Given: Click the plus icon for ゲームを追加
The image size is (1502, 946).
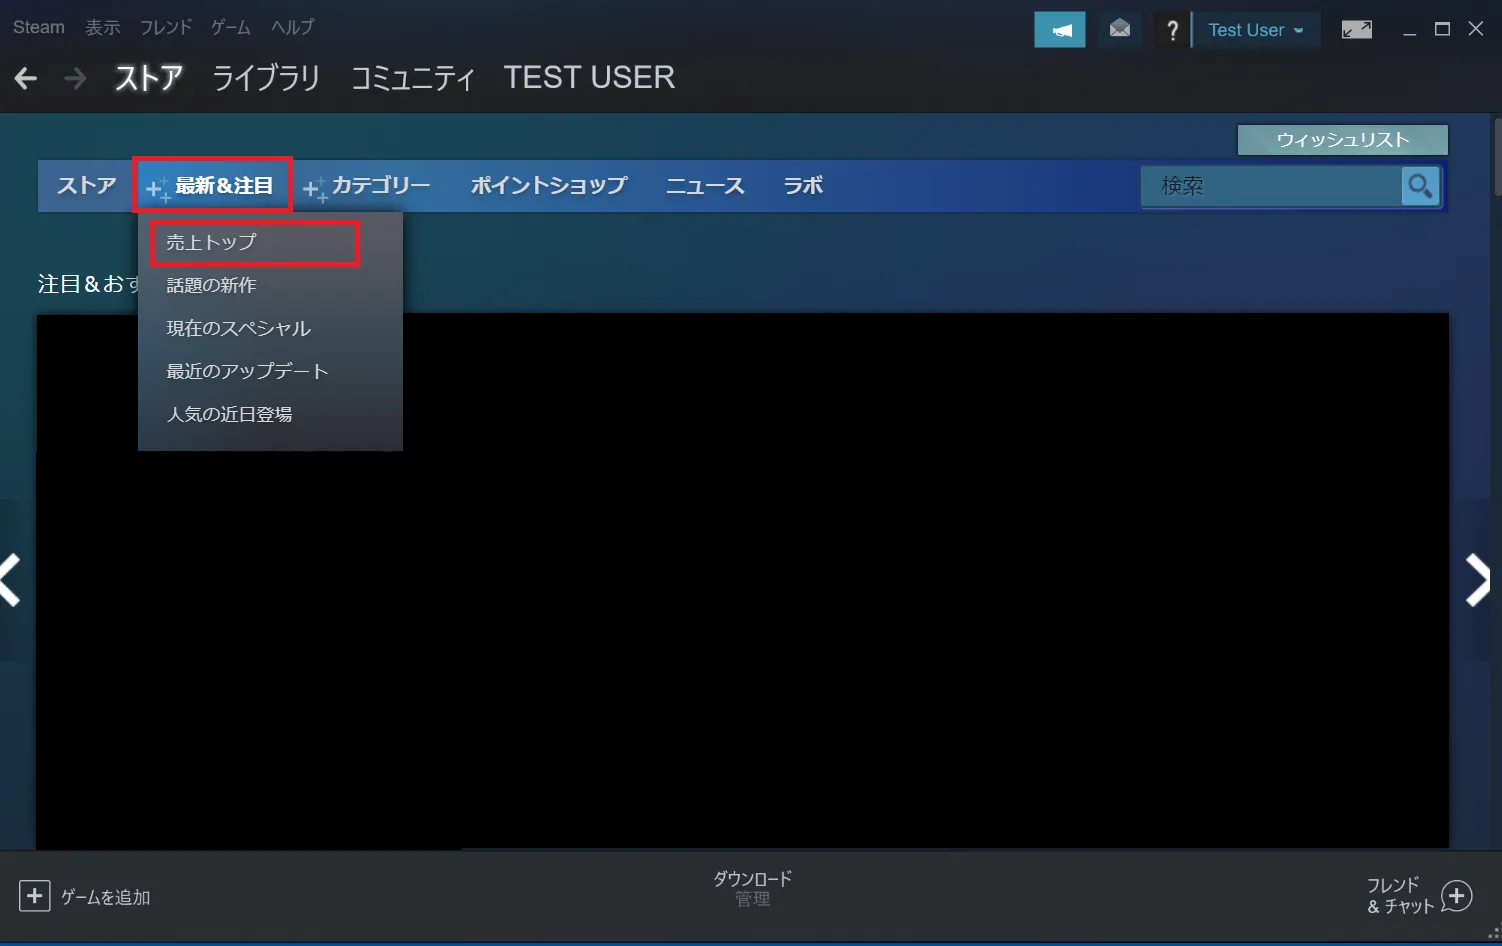Looking at the screenshot, I should tap(34, 896).
